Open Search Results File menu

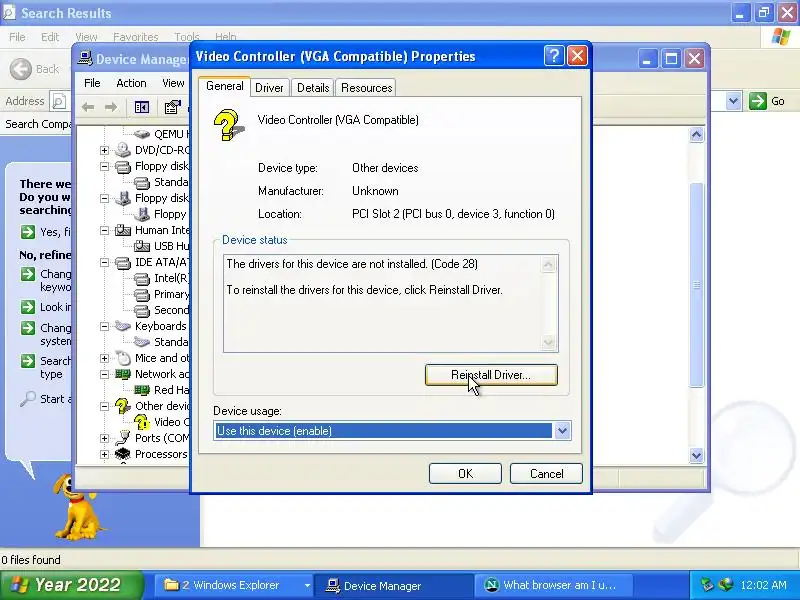coord(17,37)
